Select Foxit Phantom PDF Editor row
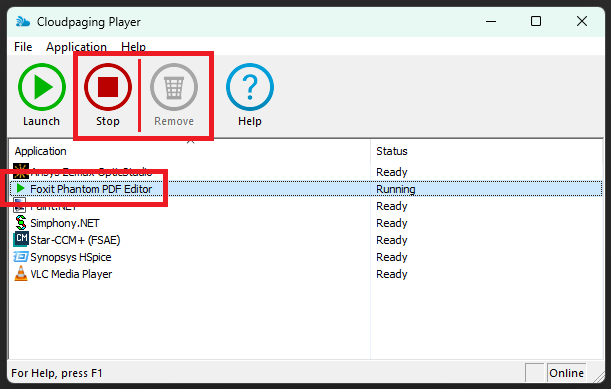611x389 pixels. [306, 189]
